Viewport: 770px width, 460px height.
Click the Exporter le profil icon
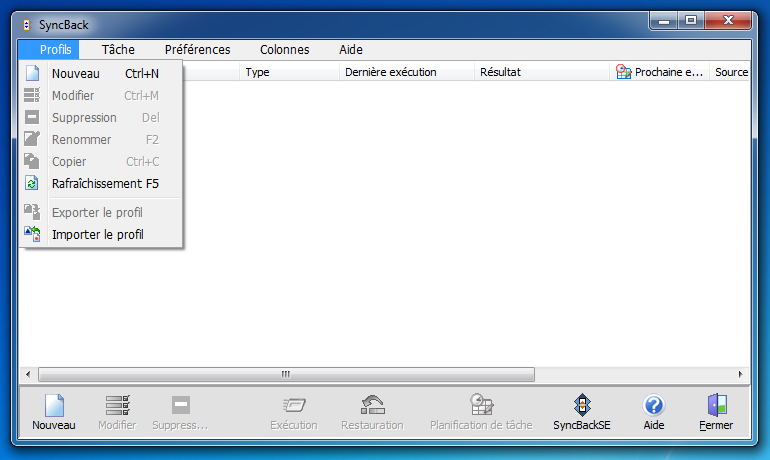tap(32, 212)
